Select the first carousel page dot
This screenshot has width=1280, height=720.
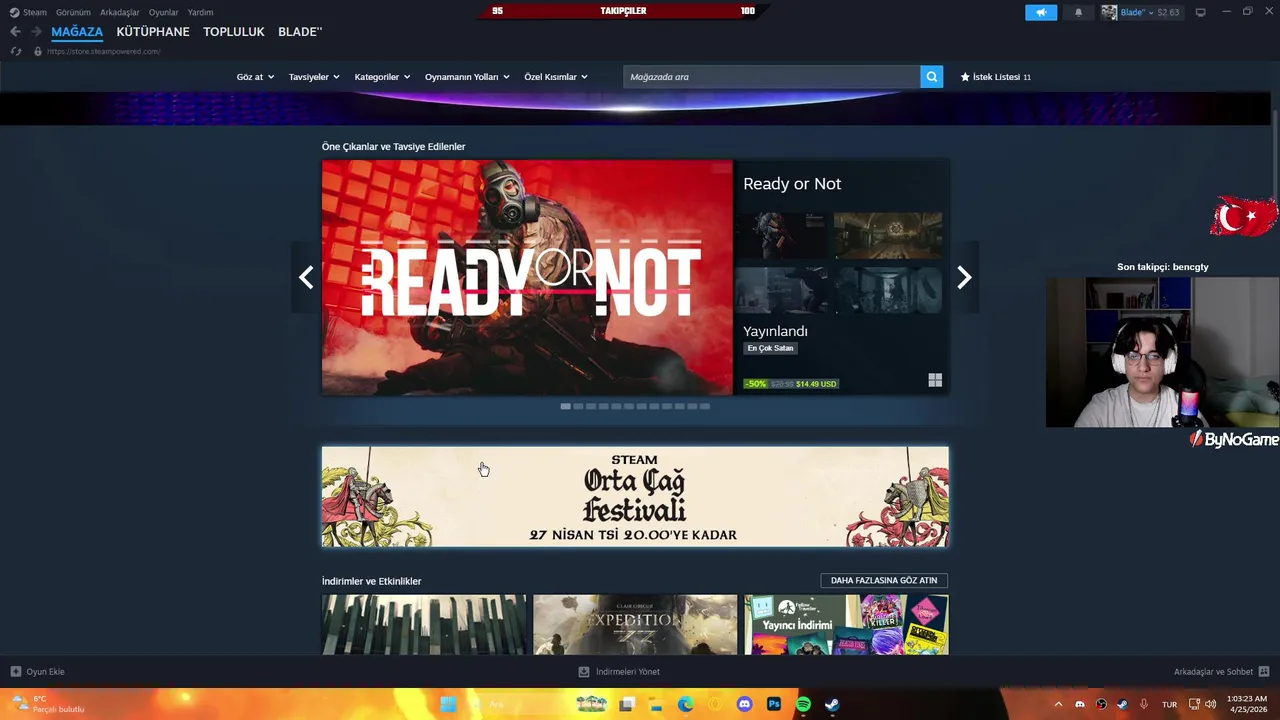pos(565,406)
